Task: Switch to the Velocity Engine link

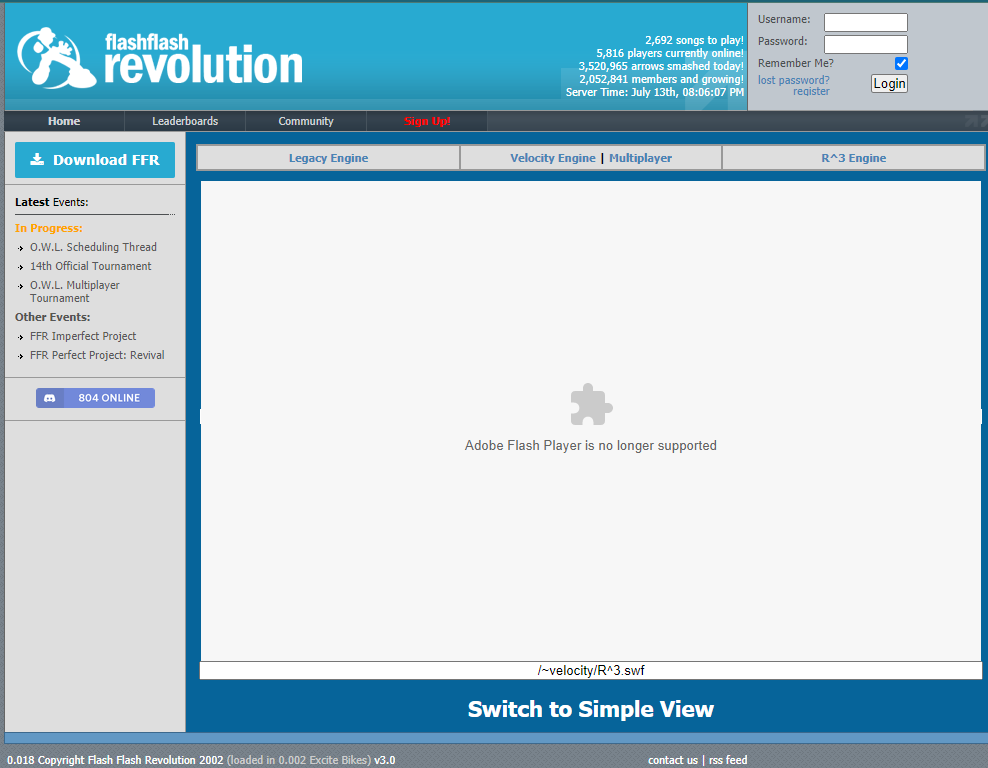Action: 553,158
